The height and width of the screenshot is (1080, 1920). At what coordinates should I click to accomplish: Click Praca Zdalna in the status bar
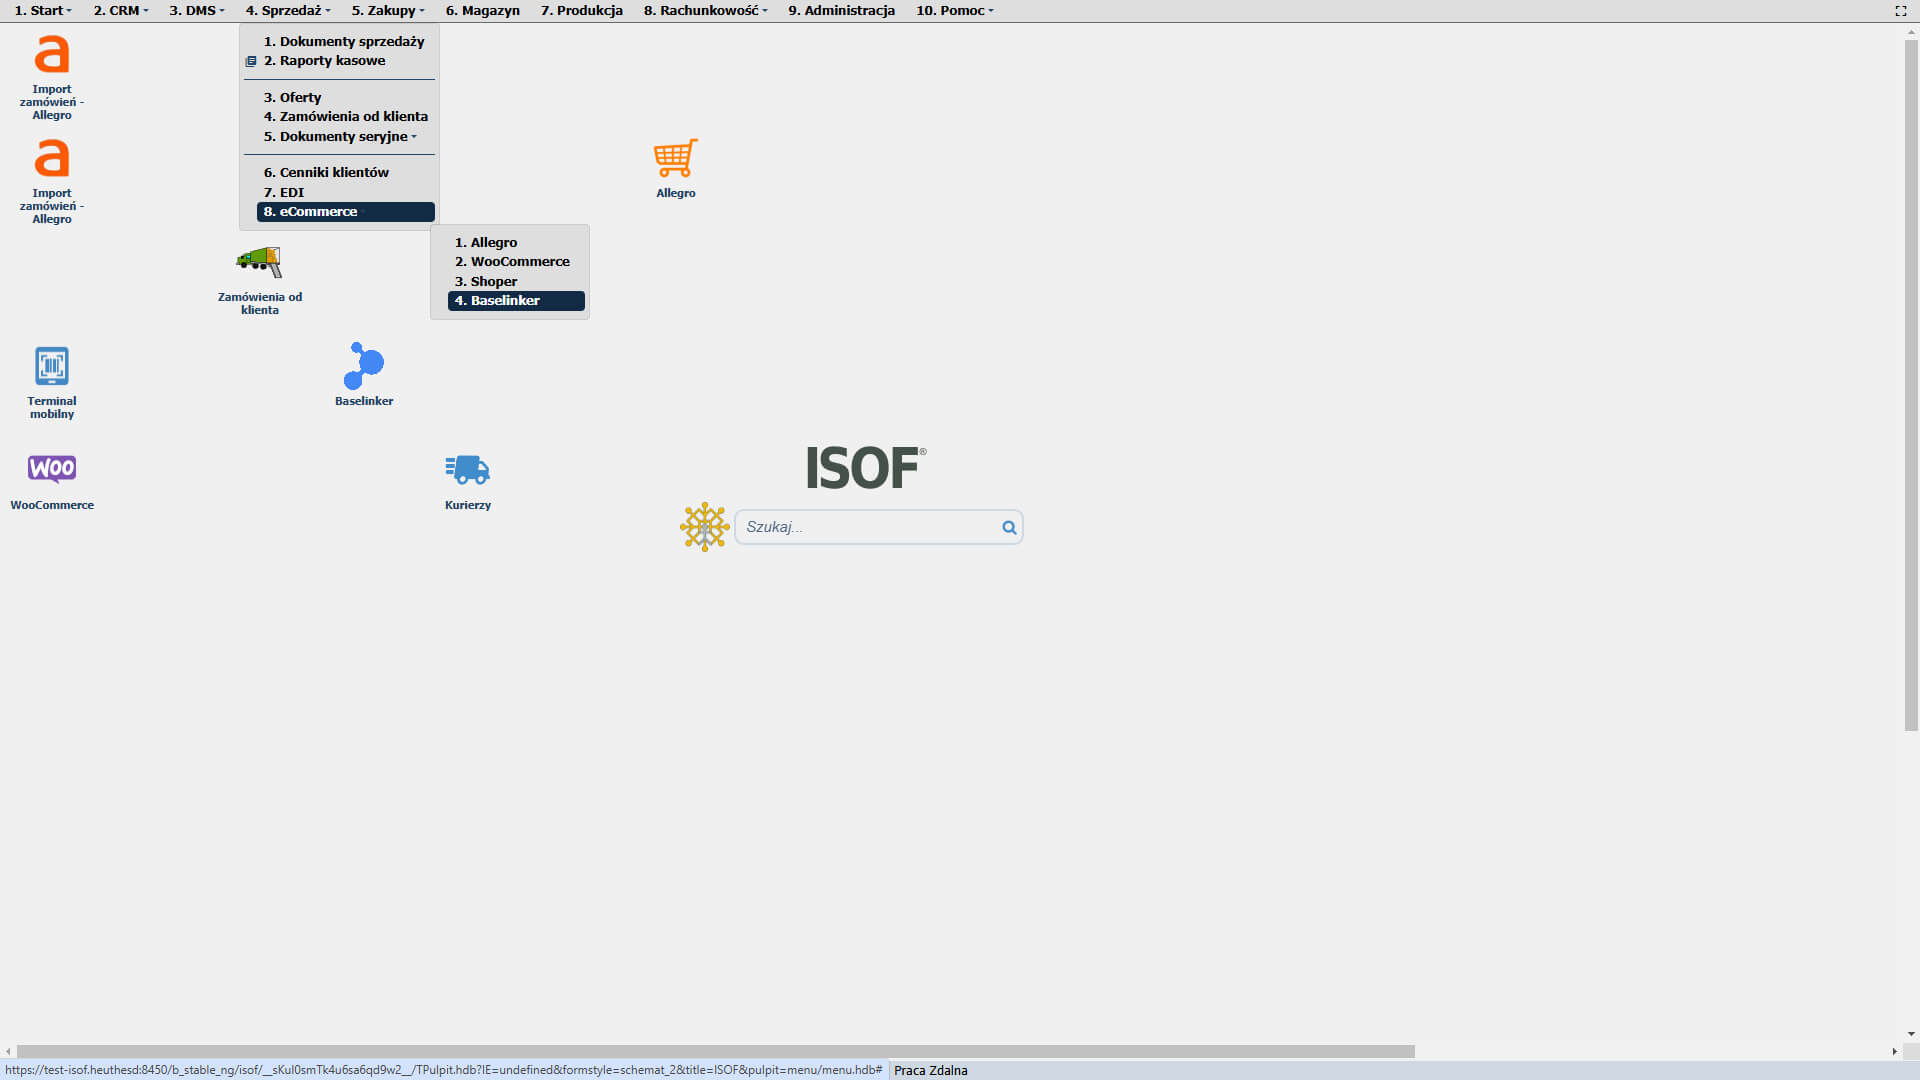pyautogui.click(x=930, y=1071)
